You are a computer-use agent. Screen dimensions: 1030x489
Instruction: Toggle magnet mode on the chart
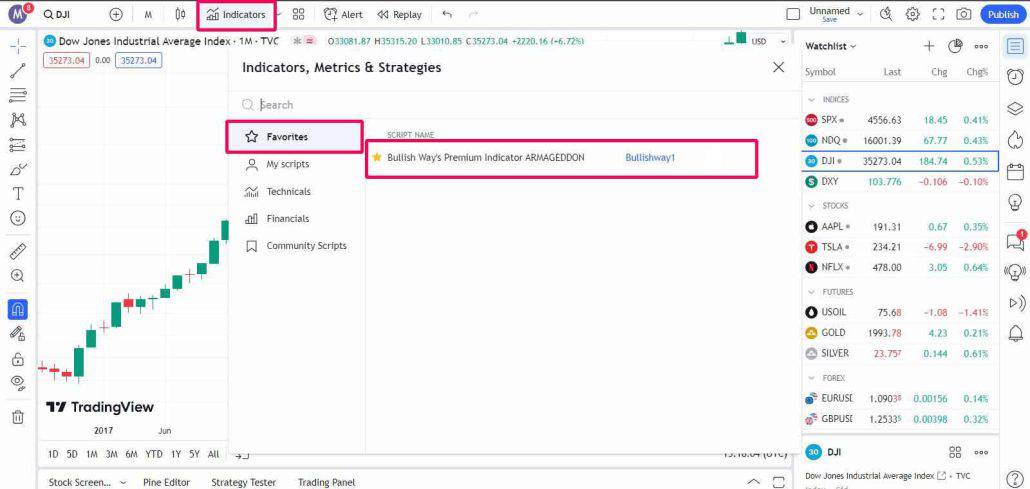click(18, 309)
